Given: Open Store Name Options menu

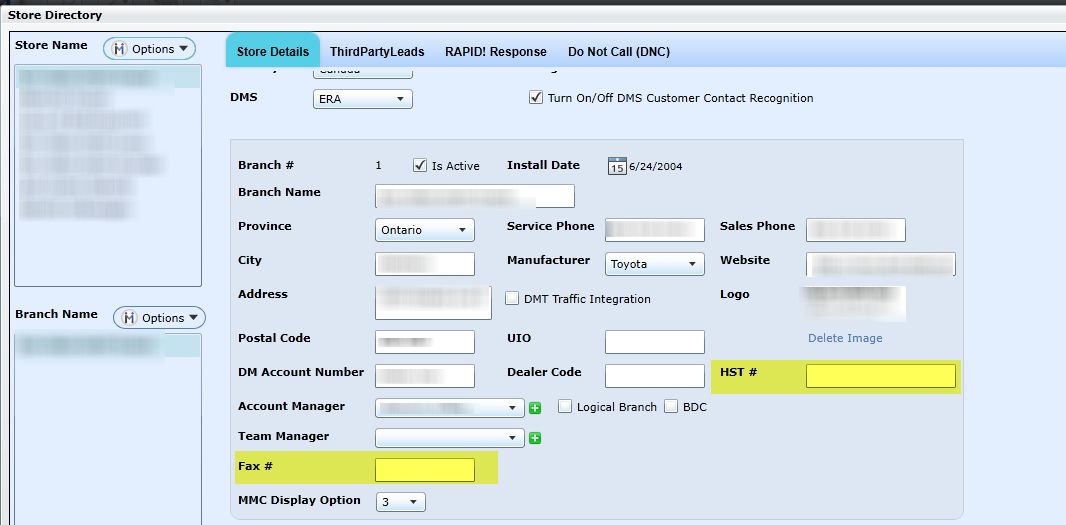Looking at the screenshot, I should tap(150, 49).
